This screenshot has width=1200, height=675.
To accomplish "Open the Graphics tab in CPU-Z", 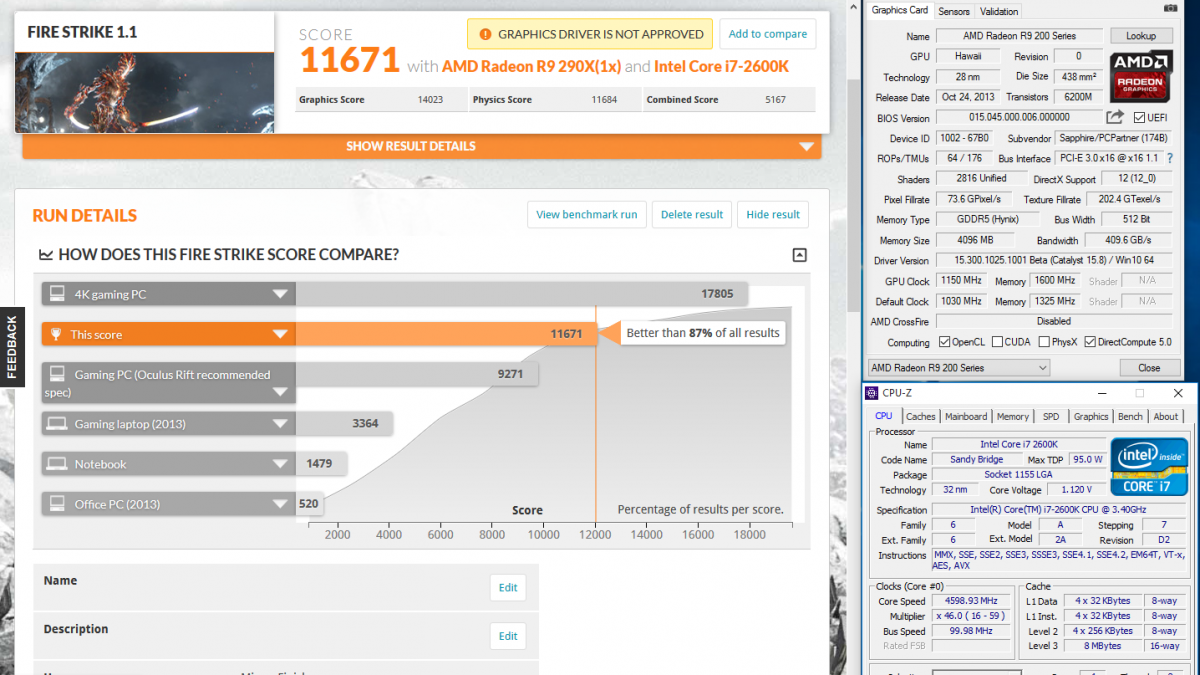I will [x=1091, y=417].
